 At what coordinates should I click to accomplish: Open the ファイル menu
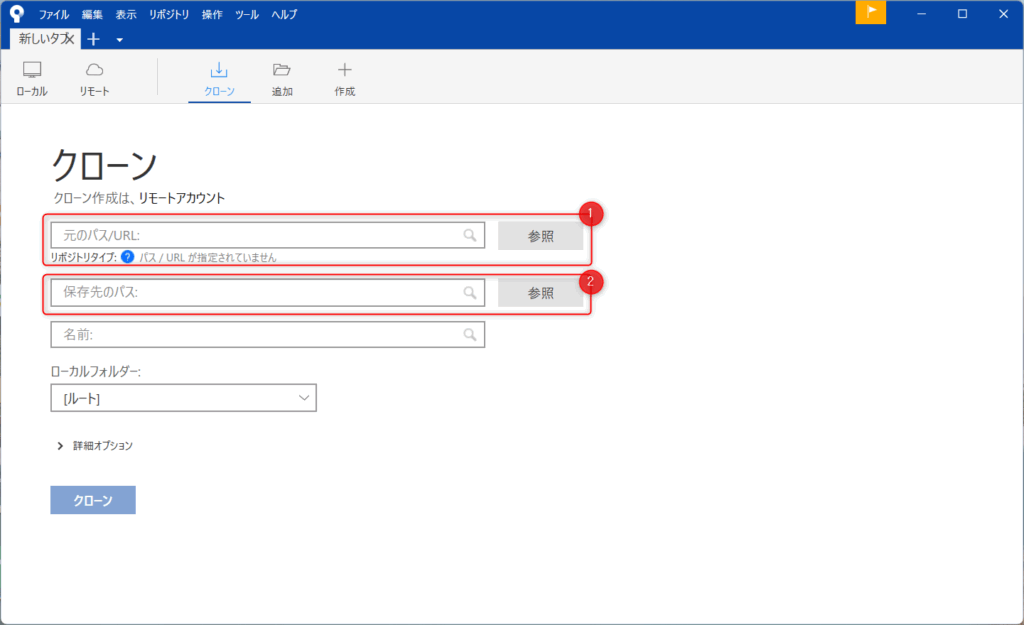coord(54,15)
